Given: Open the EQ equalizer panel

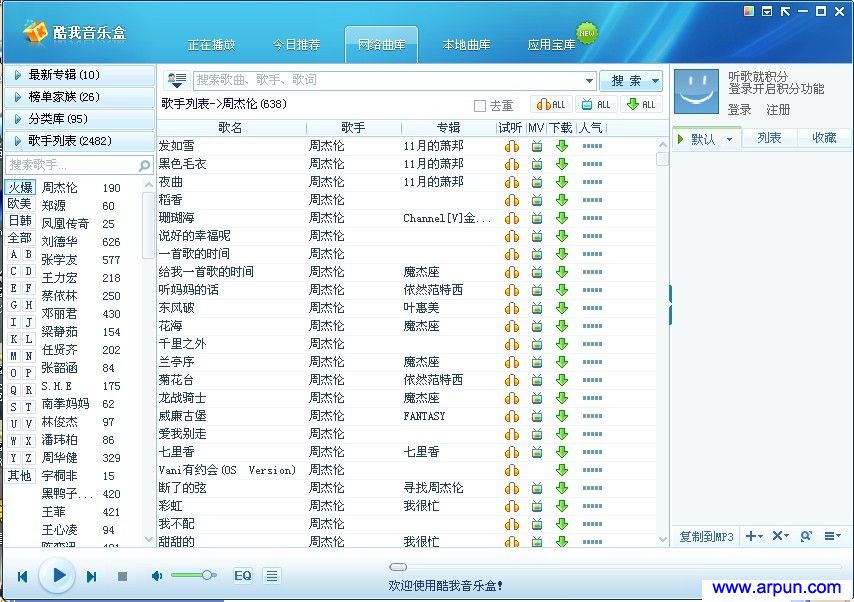Looking at the screenshot, I should 241,575.
